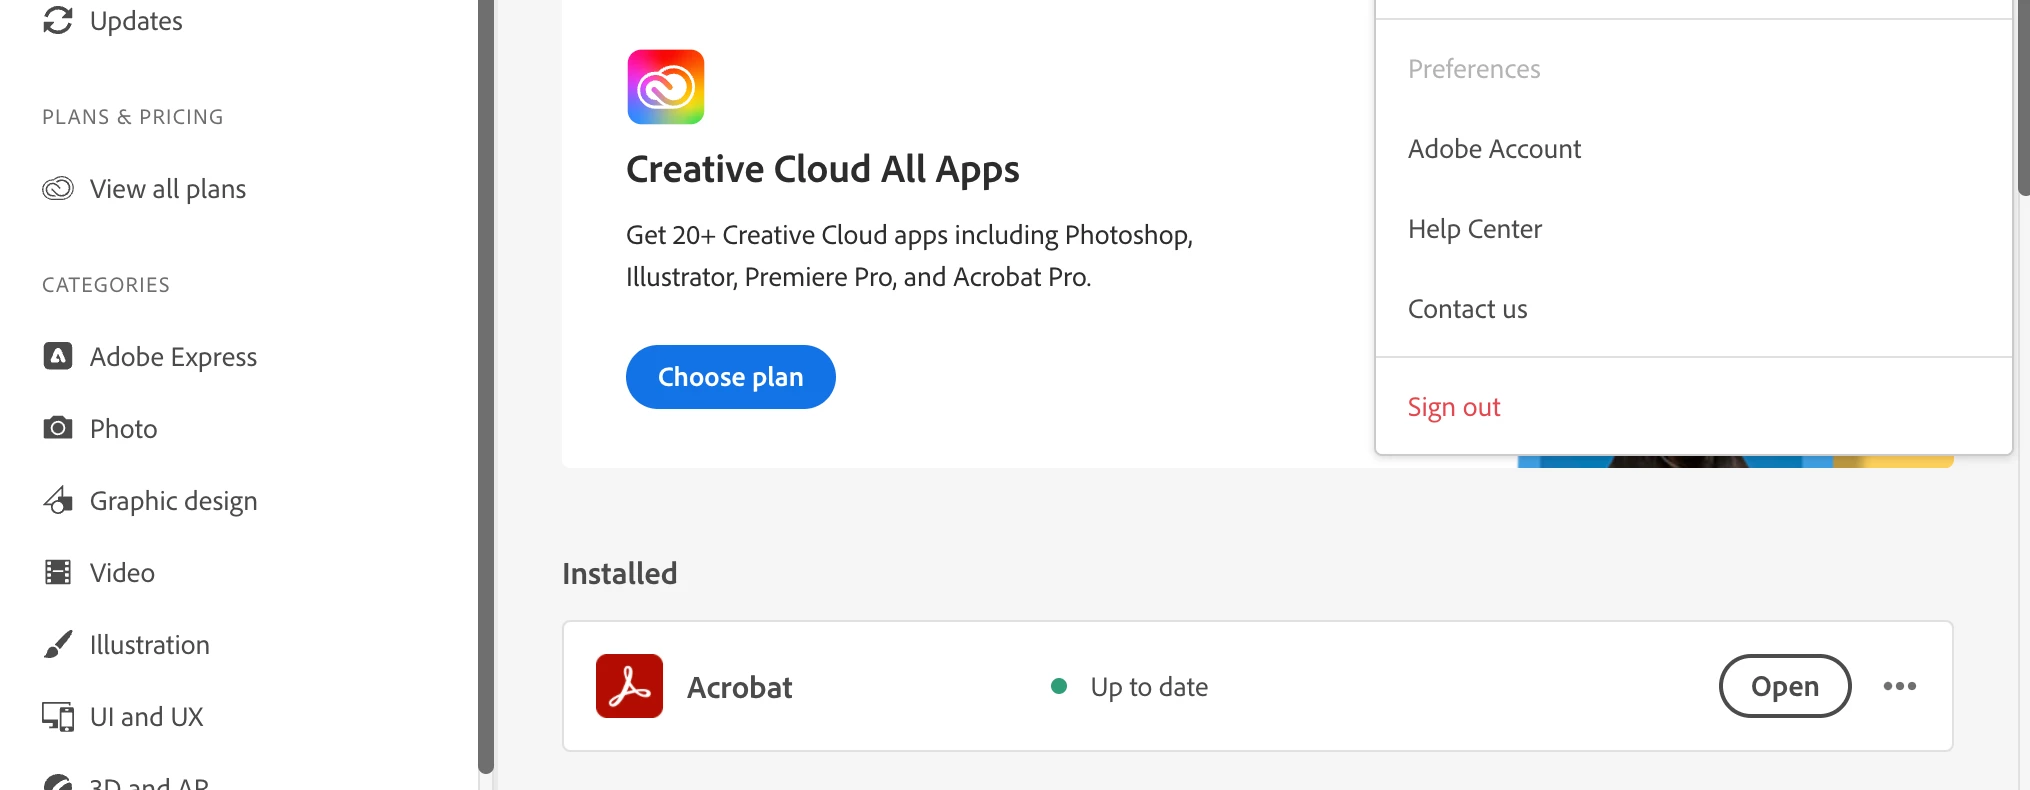2030x790 pixels.
Task: Select the Illustration brush icon
Action: [58, 644]
